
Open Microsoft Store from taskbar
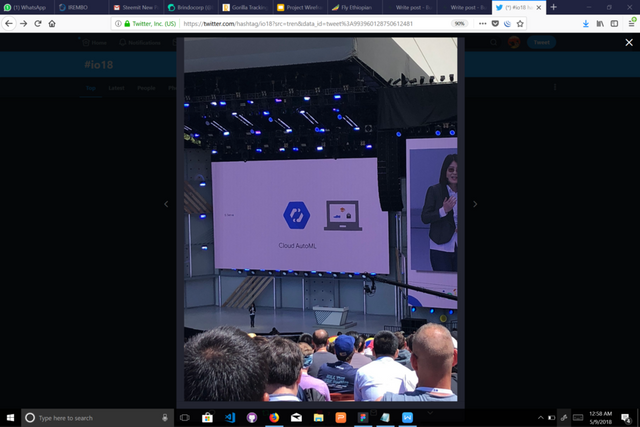(x=207, y=418)
